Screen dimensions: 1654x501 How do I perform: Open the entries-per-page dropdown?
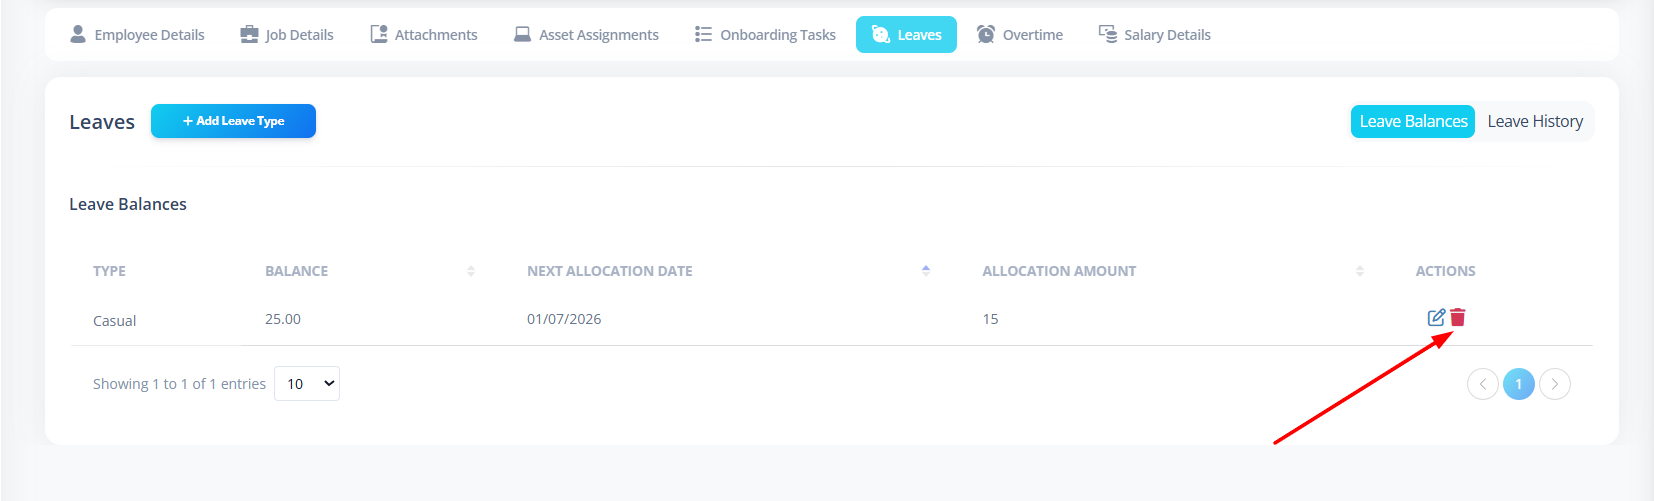coord(307,384)
